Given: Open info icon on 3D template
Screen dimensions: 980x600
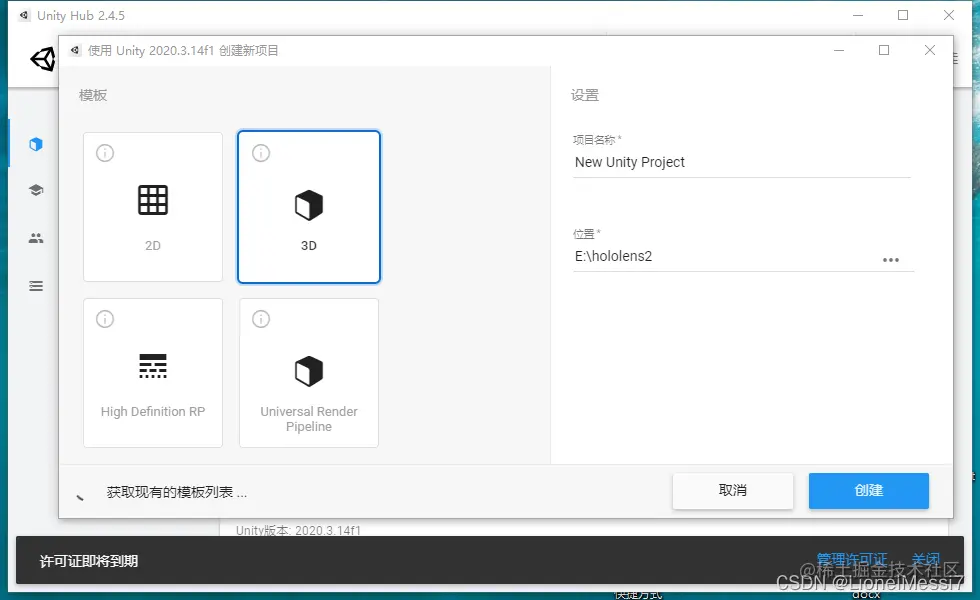Looking at the screenshot, I should click(261, 153).
